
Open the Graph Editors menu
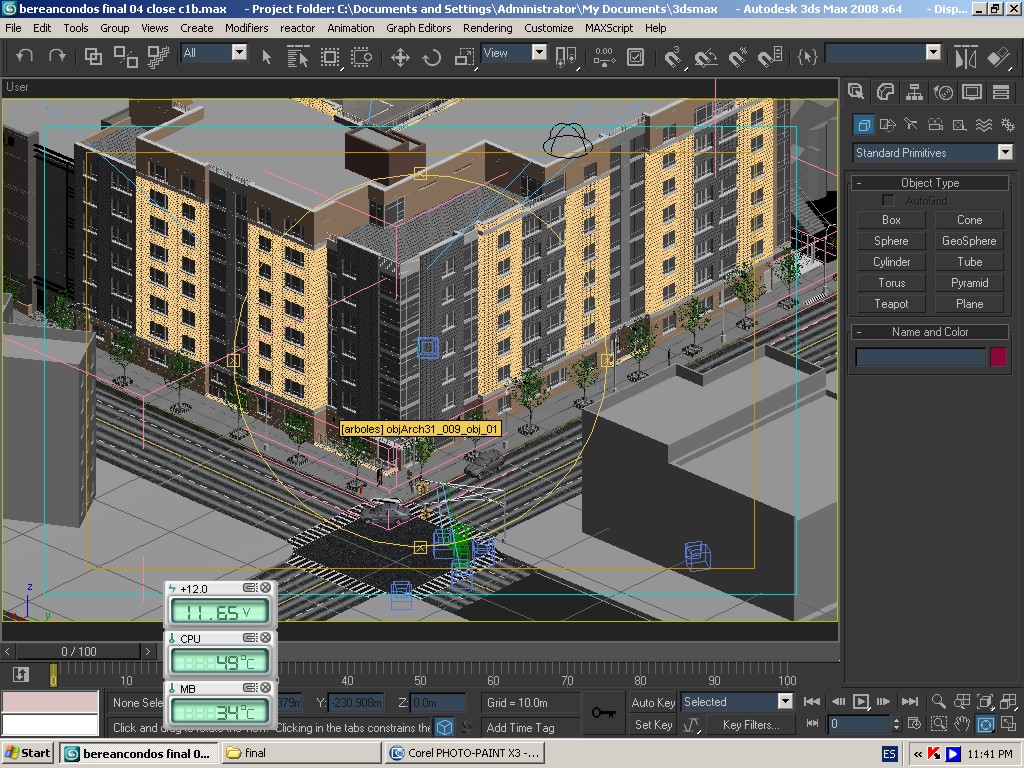coord(418,28)
